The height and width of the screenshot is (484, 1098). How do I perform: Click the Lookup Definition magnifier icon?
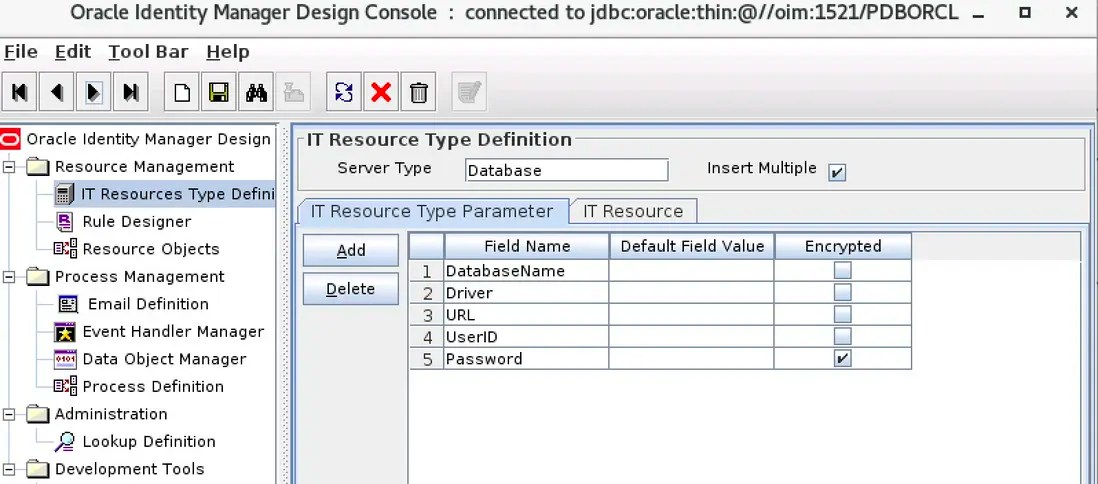(x=65, y=441)
